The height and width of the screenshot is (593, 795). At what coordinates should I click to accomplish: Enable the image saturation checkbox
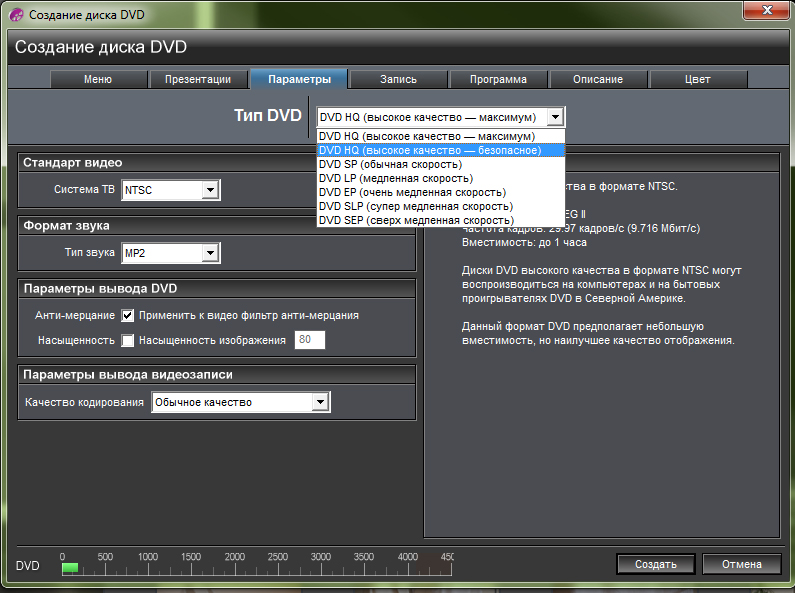coord(128,340)
